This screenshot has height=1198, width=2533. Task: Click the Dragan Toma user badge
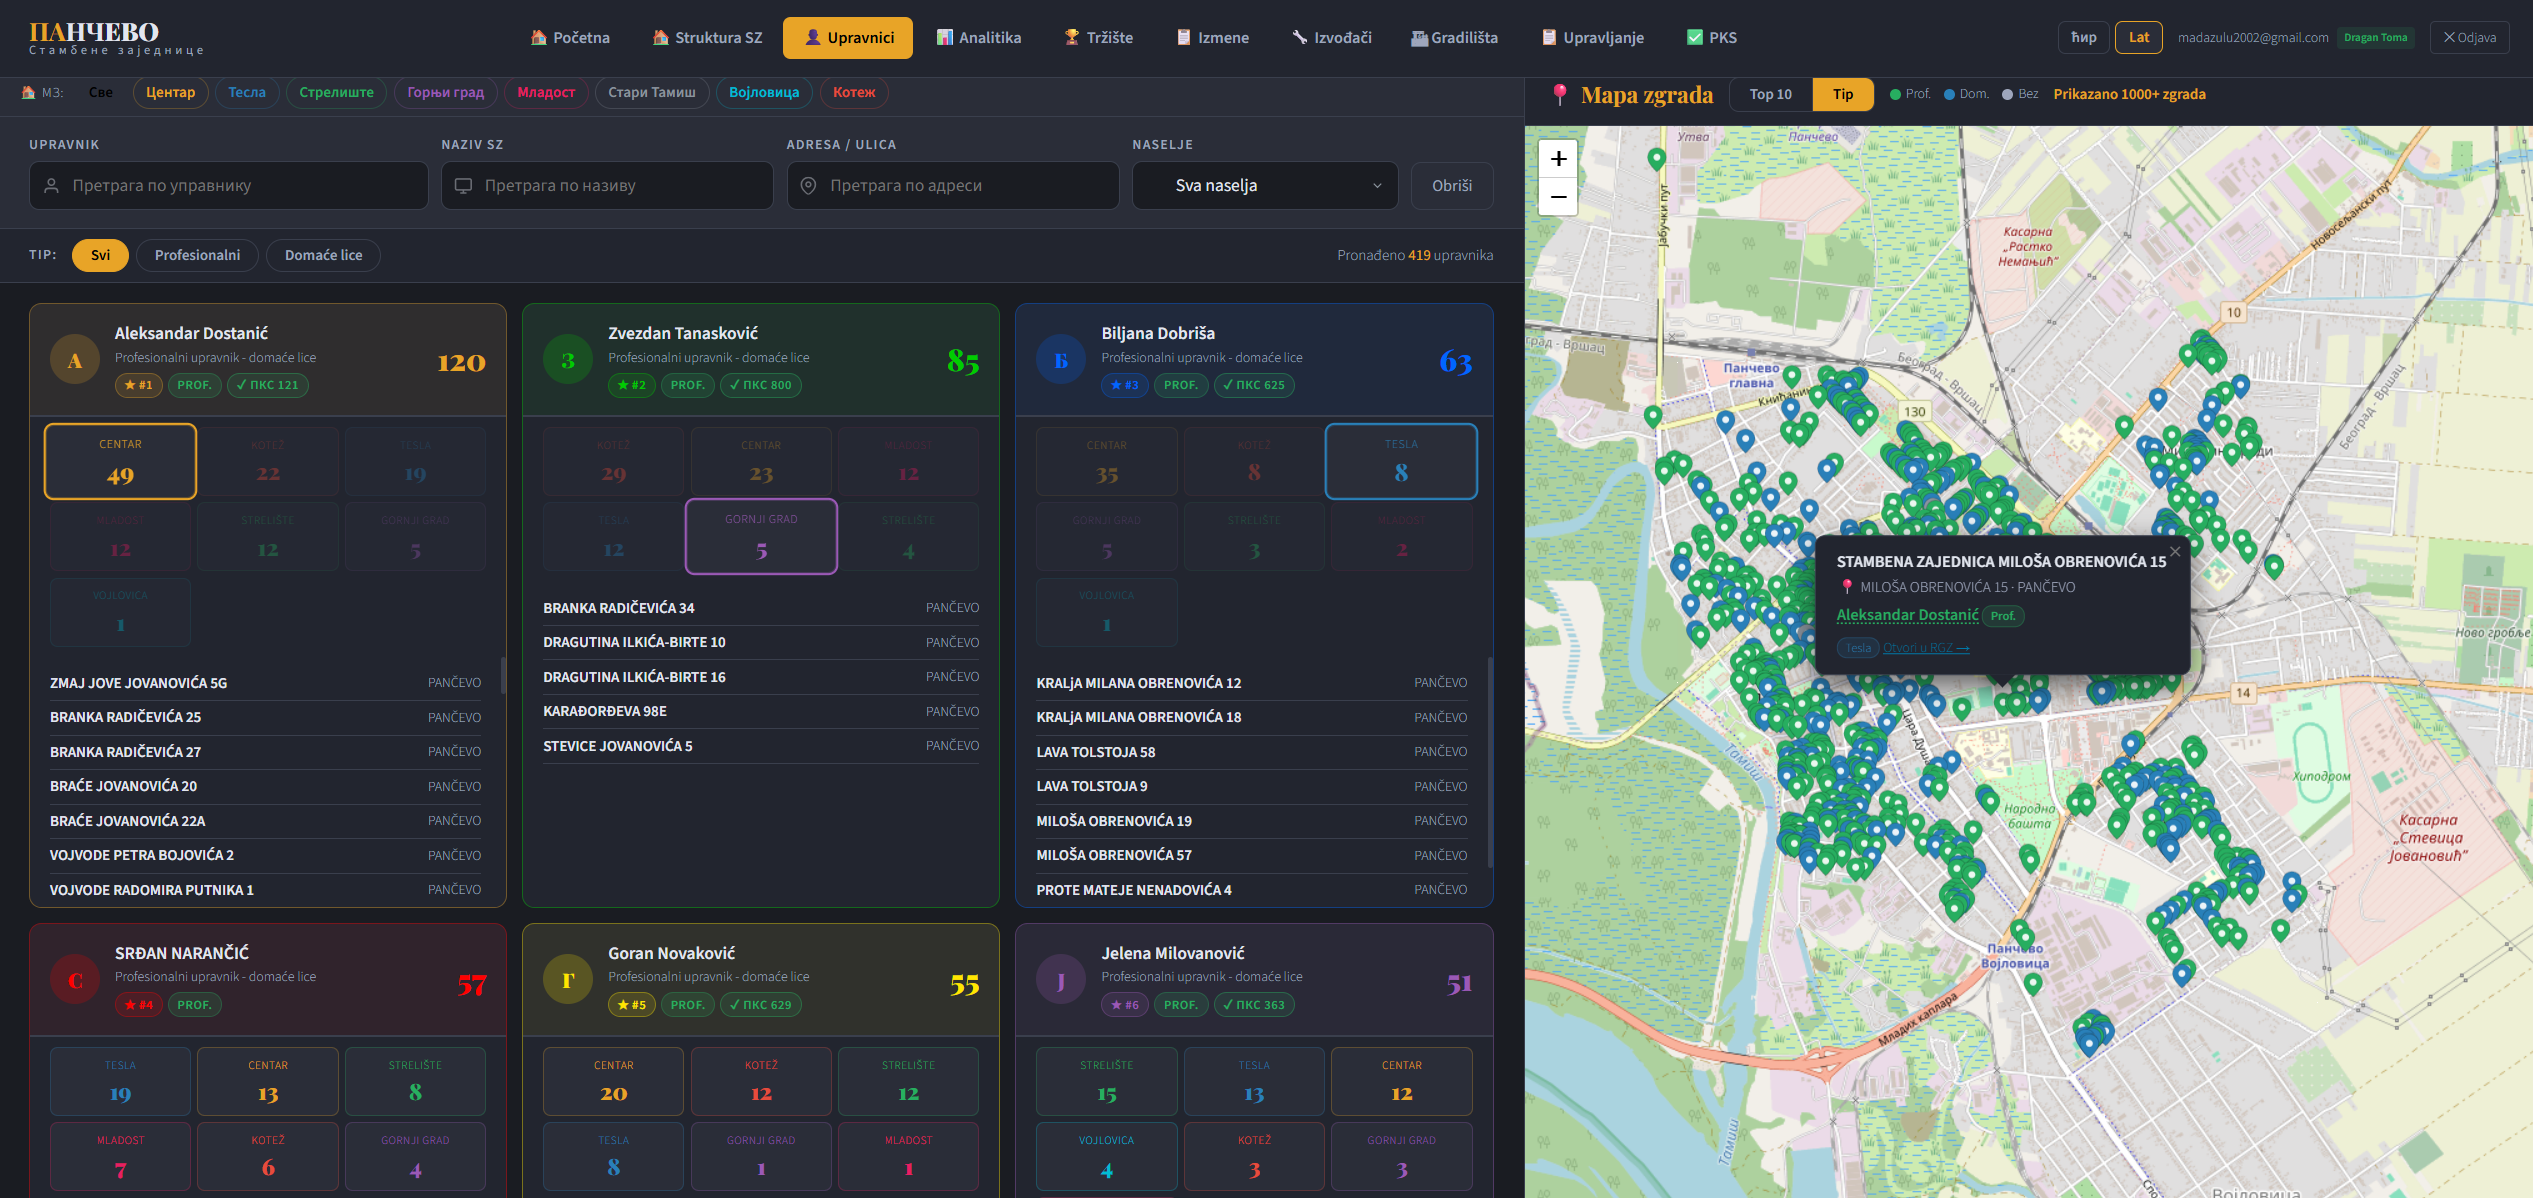click(2376, 38)
